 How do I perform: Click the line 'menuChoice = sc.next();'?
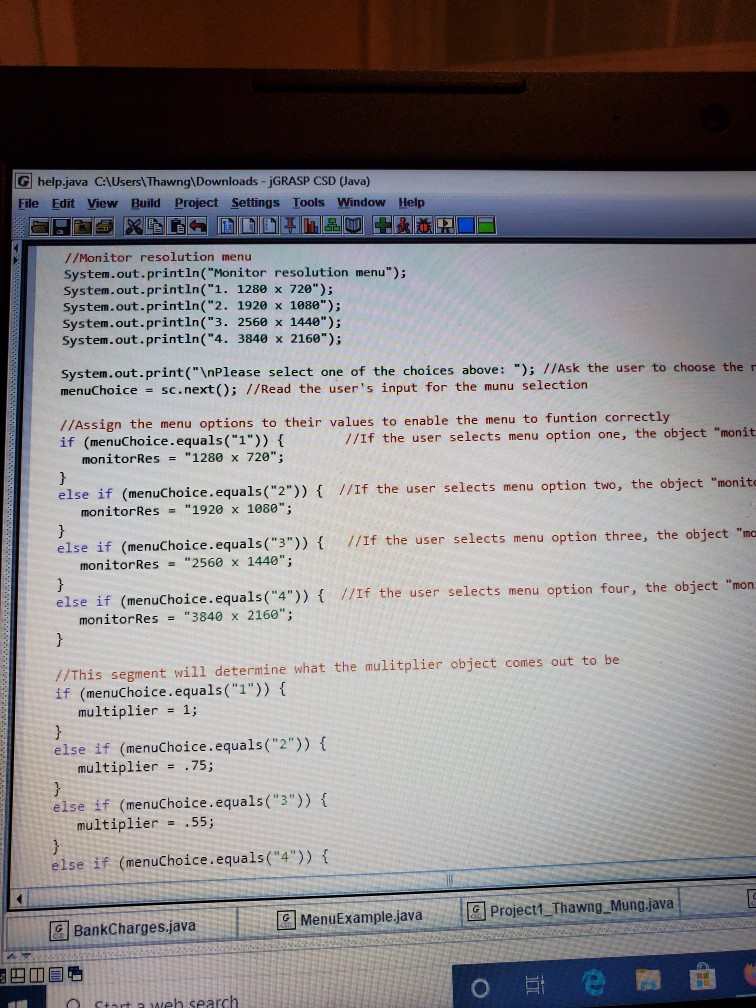pos(148,390)
